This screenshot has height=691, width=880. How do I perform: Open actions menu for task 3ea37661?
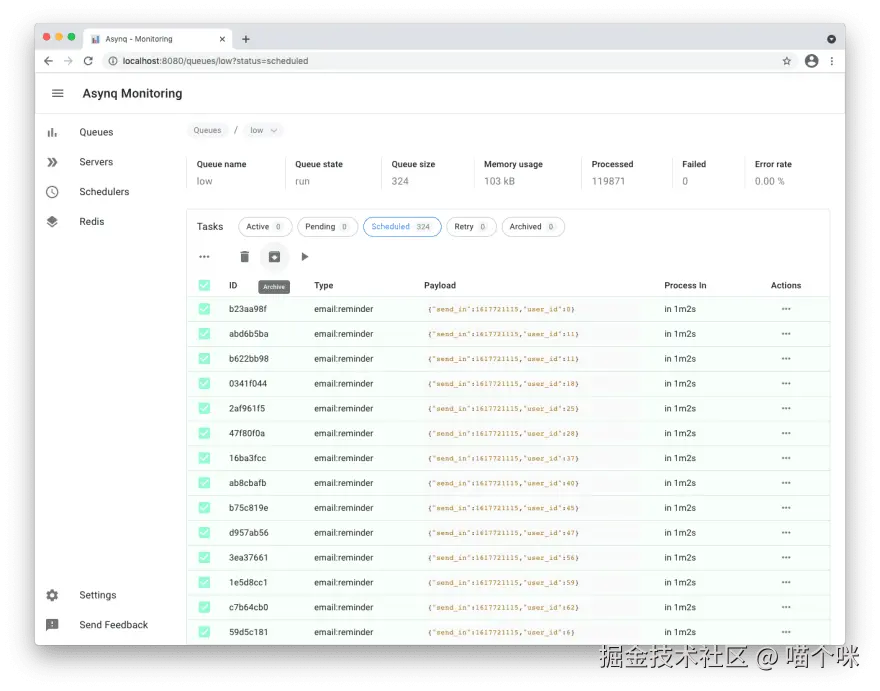[786, 557]
